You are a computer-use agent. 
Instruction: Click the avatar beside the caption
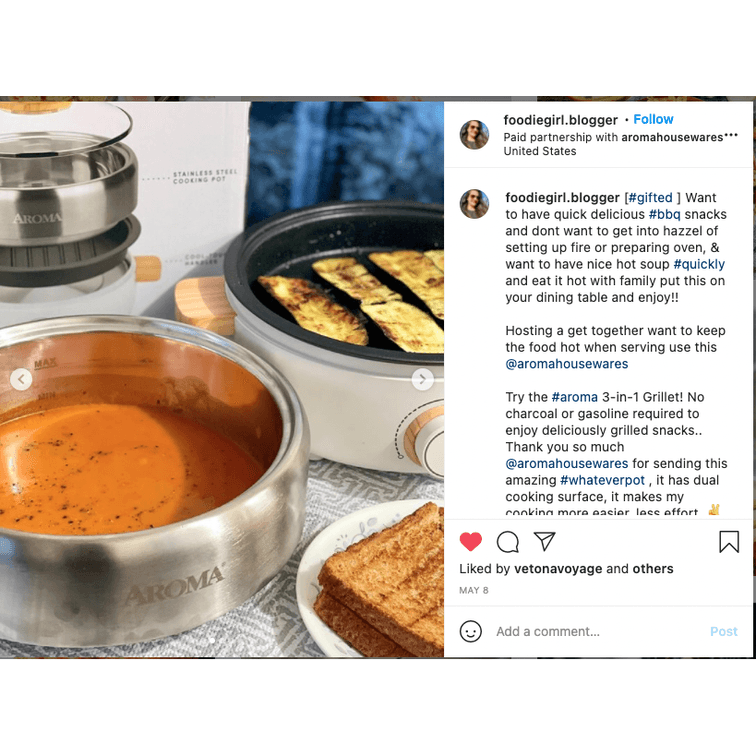pos(474,203)
